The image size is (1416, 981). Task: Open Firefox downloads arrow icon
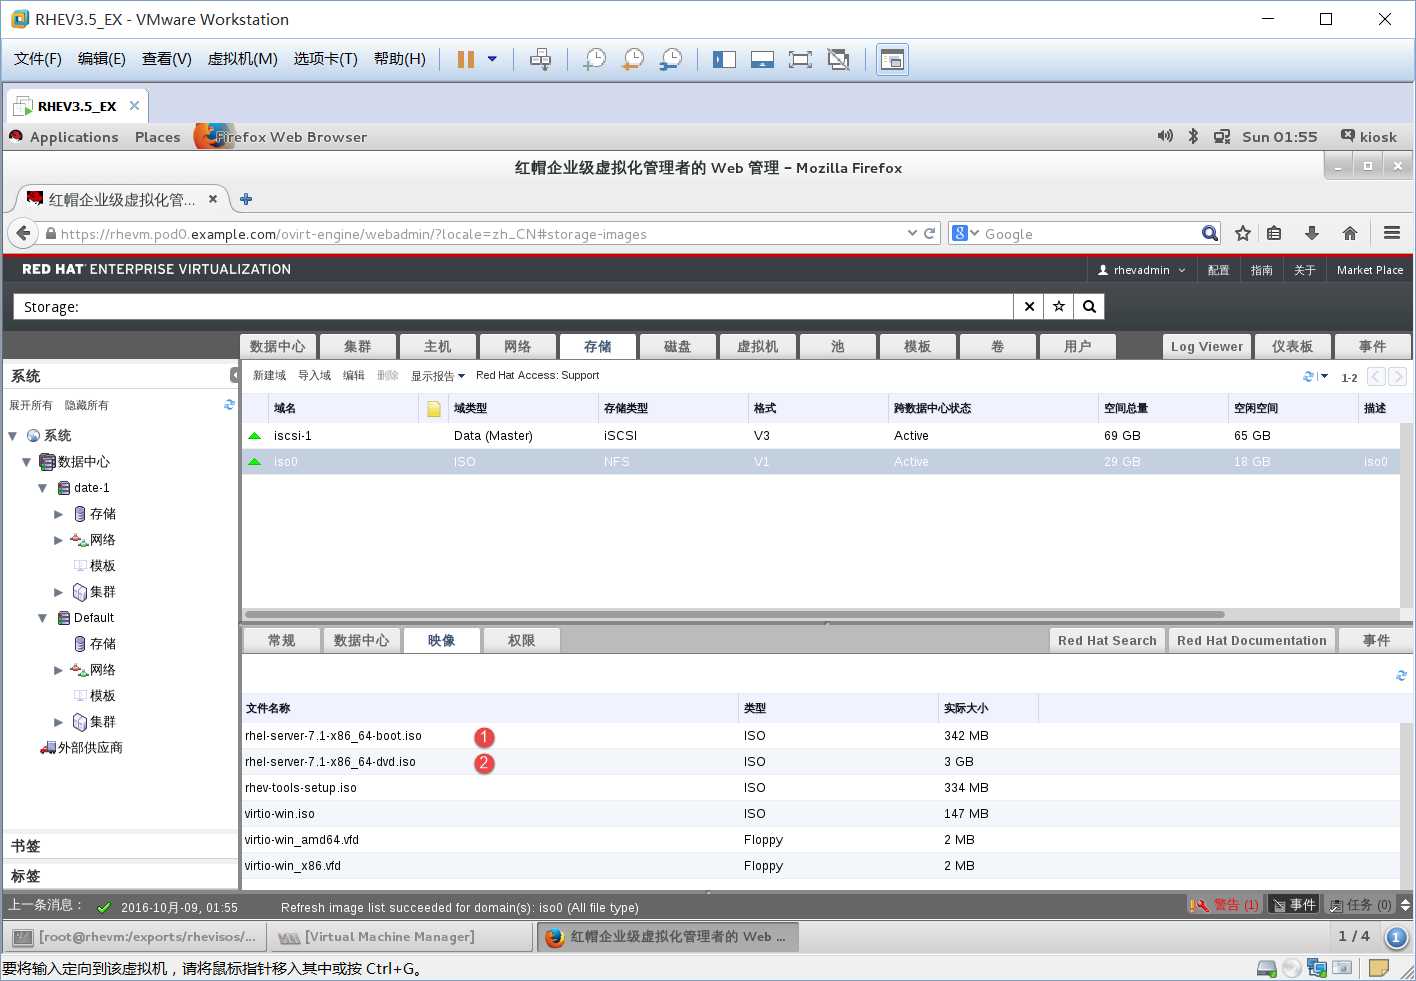point(1312,233)
